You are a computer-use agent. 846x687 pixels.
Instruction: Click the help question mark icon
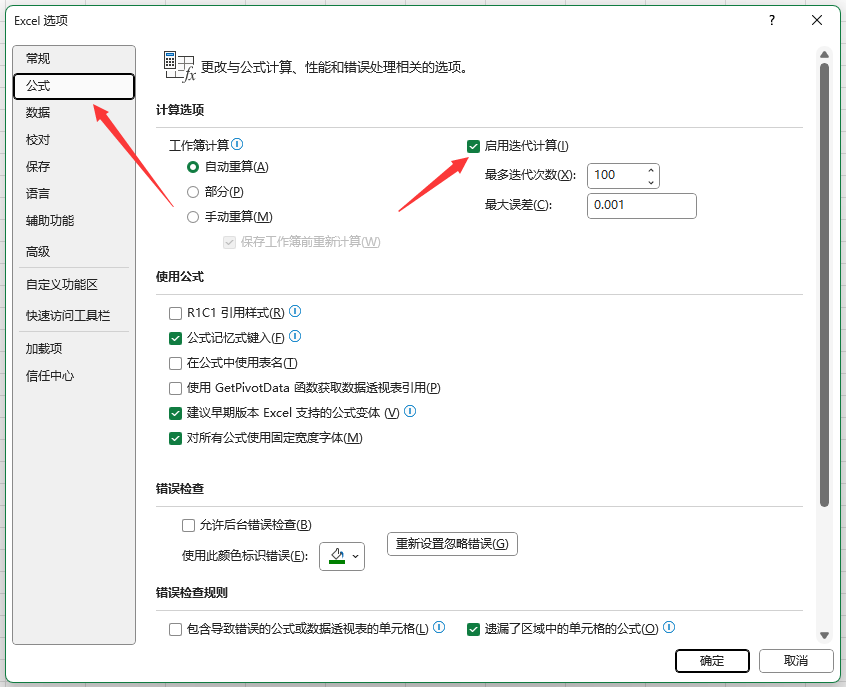tap(772, 21)
